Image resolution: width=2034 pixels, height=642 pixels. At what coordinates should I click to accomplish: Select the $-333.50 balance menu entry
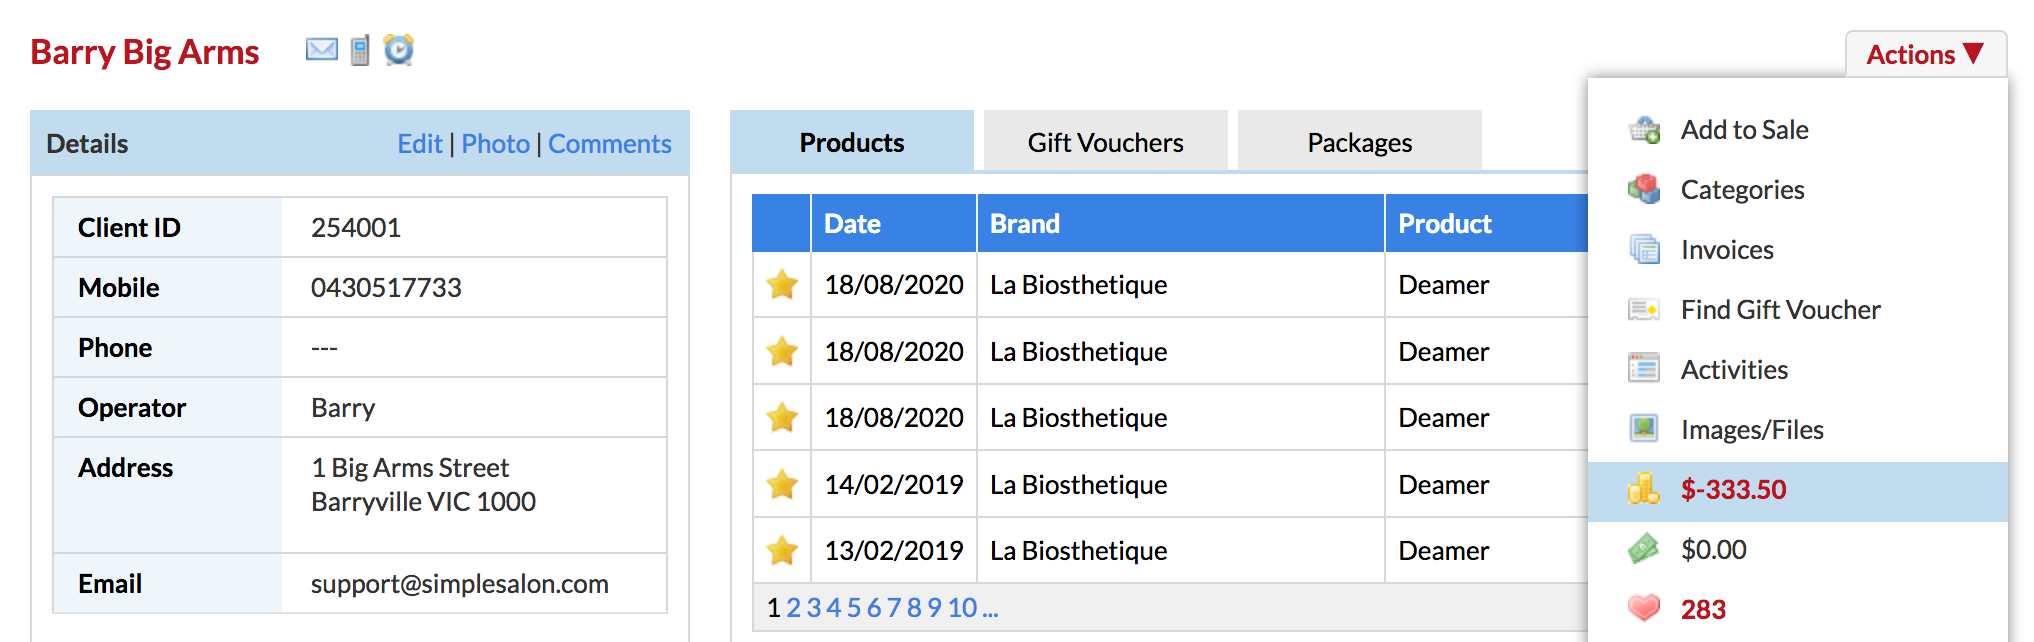coord(1798,491)
